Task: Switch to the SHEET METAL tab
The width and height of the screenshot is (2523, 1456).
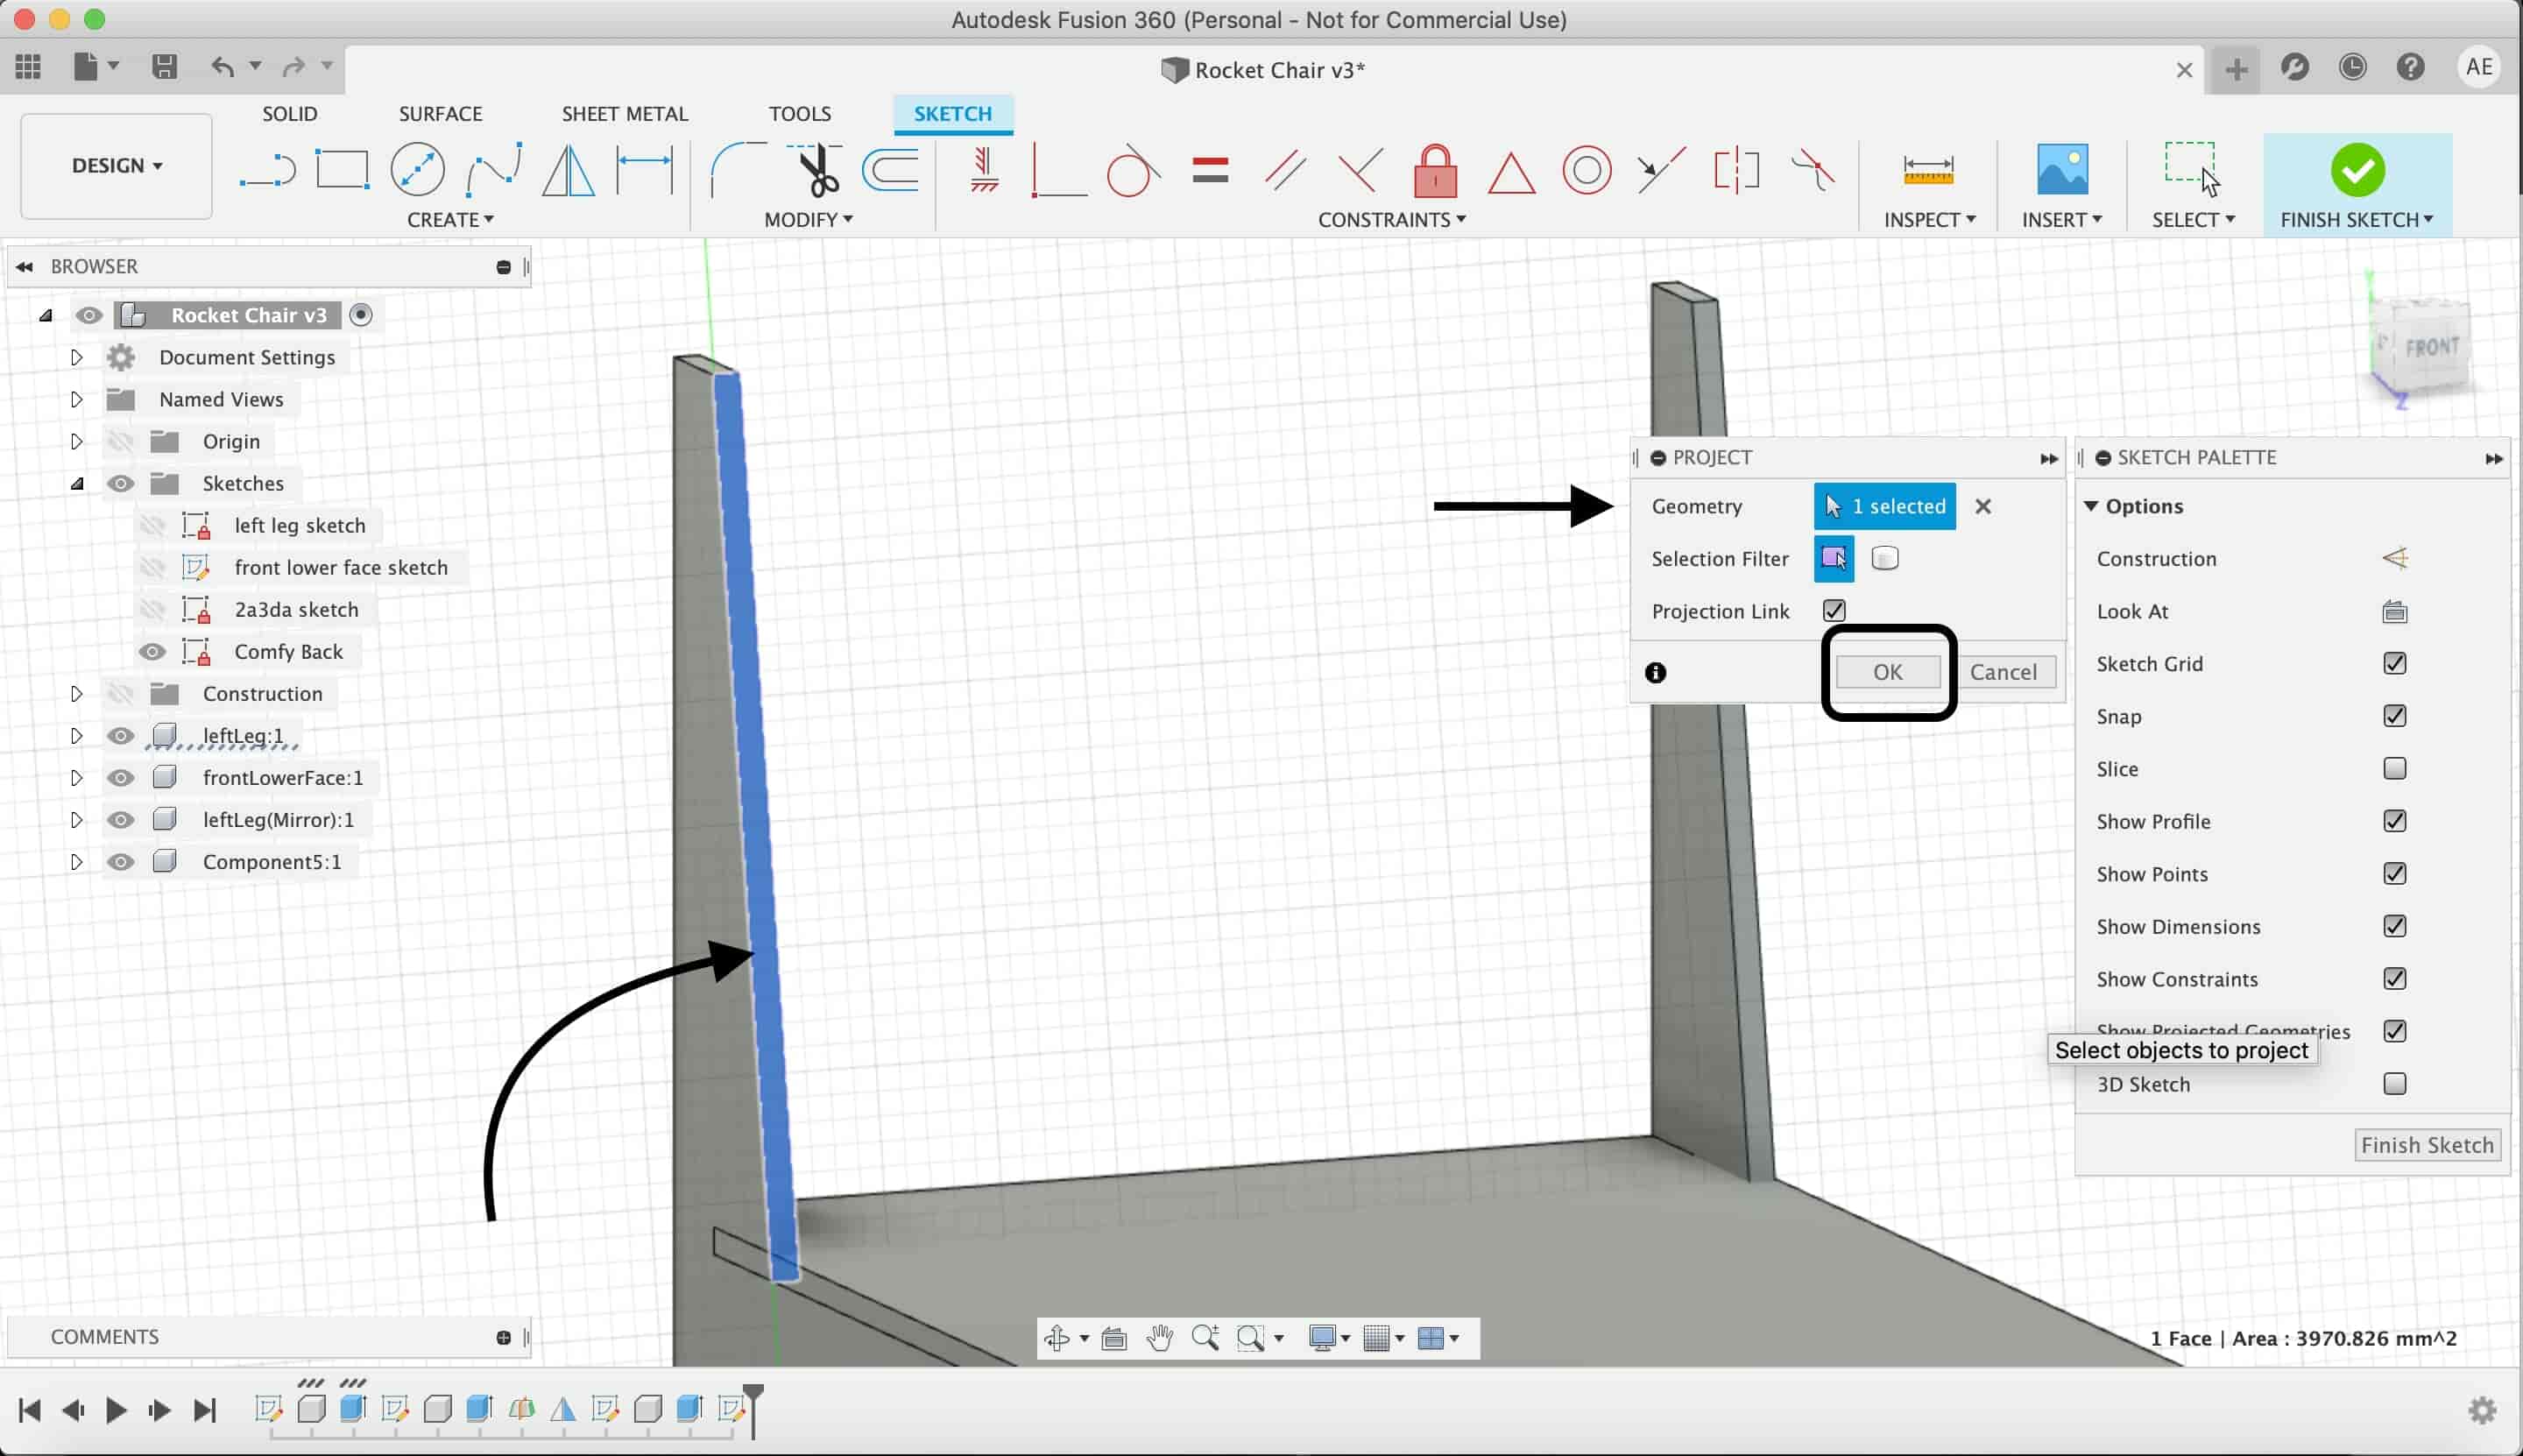Action: [x=625, y=114]
